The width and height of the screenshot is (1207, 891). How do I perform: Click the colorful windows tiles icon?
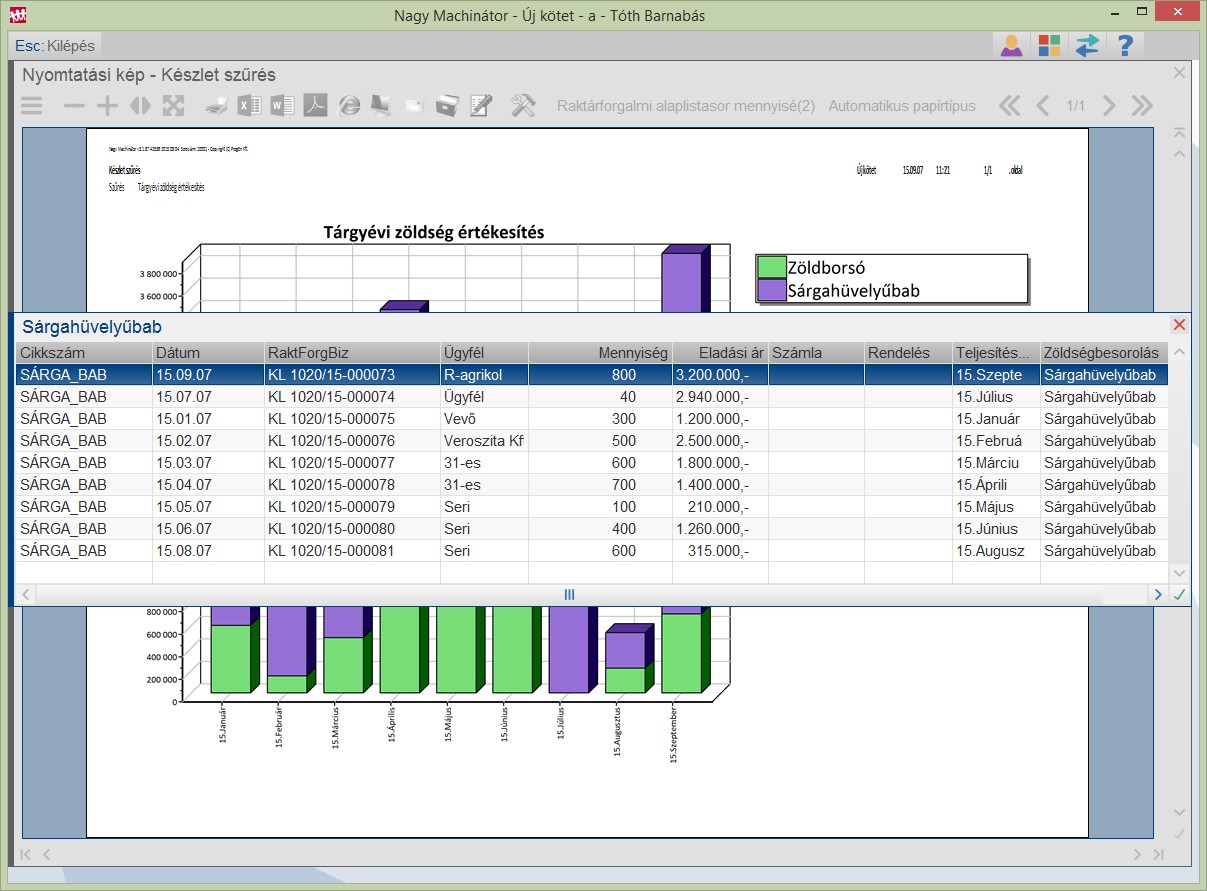pos(1049,45)
